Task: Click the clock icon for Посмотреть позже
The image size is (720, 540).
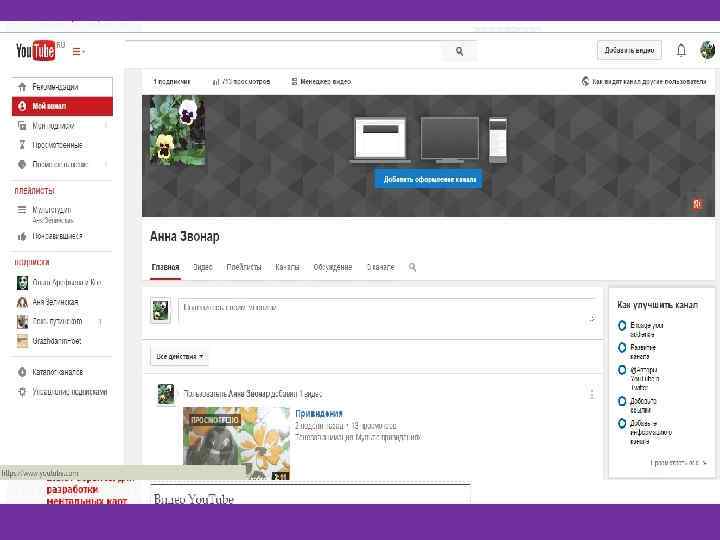Action: (22, 164)
